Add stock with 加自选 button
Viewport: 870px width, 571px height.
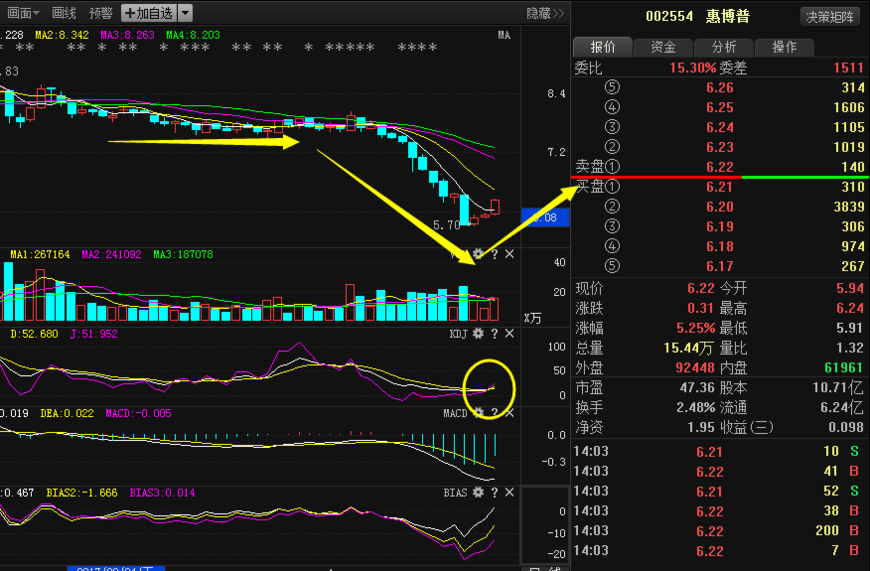pos(149,13)
